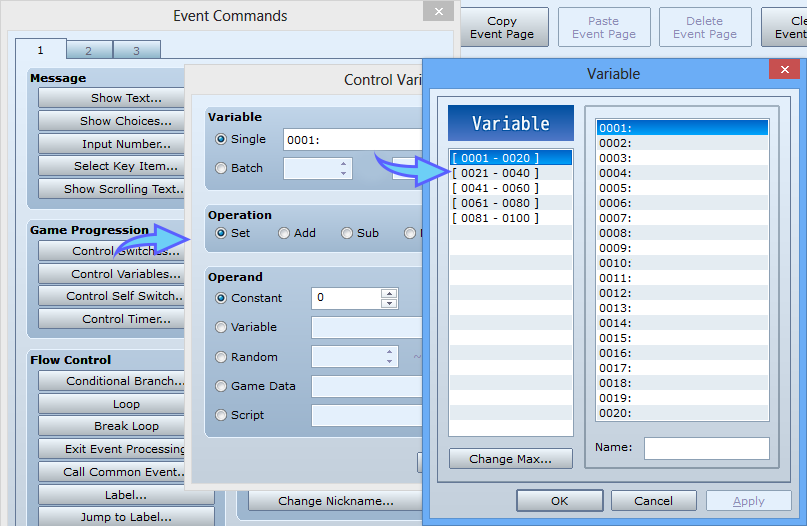Close the Event Commands window
This screenshot has height=526, width=807.
(437, 12)
